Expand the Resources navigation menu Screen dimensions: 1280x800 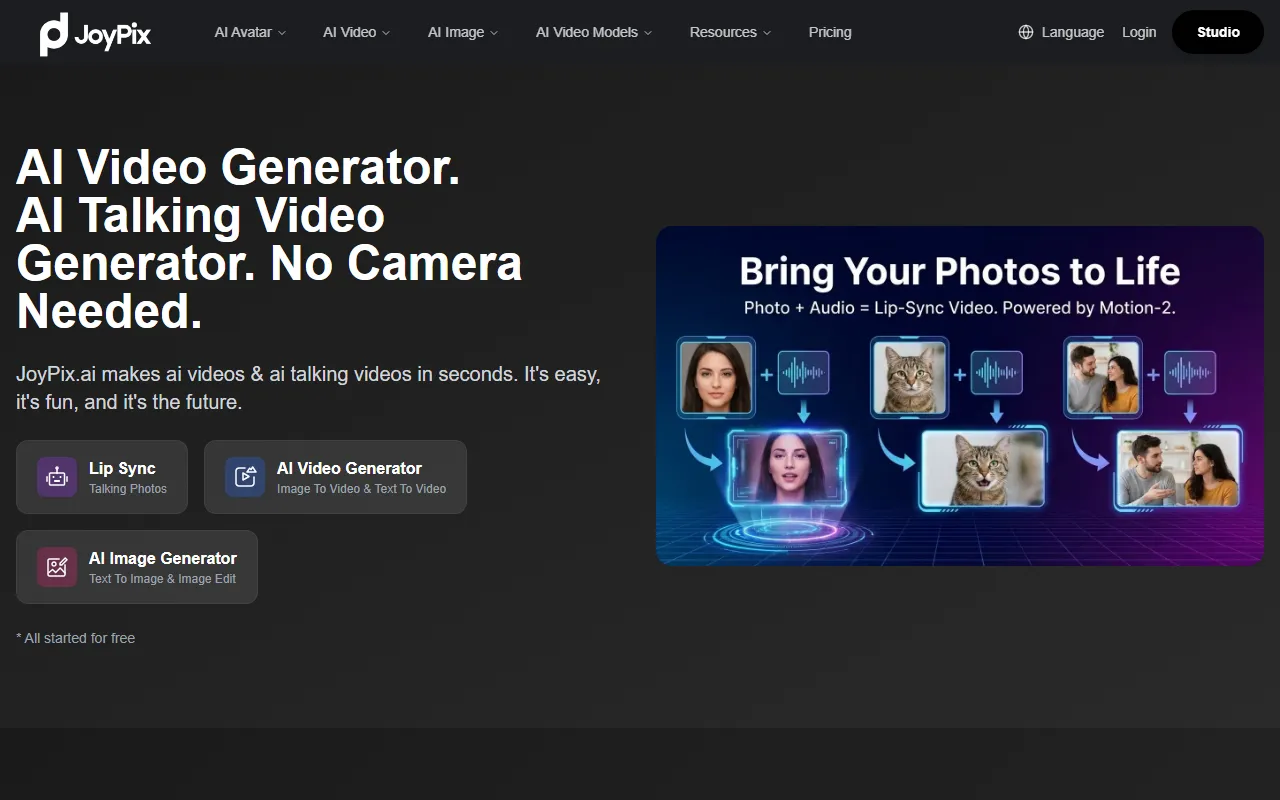[x=730, y=32]
